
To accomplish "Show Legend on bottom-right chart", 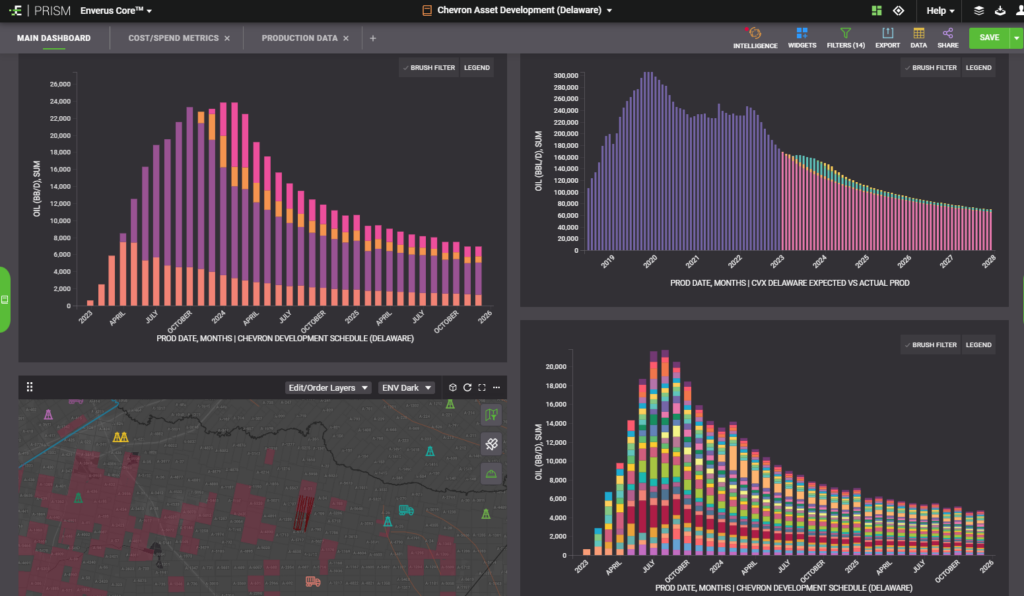I will [978, 345].
